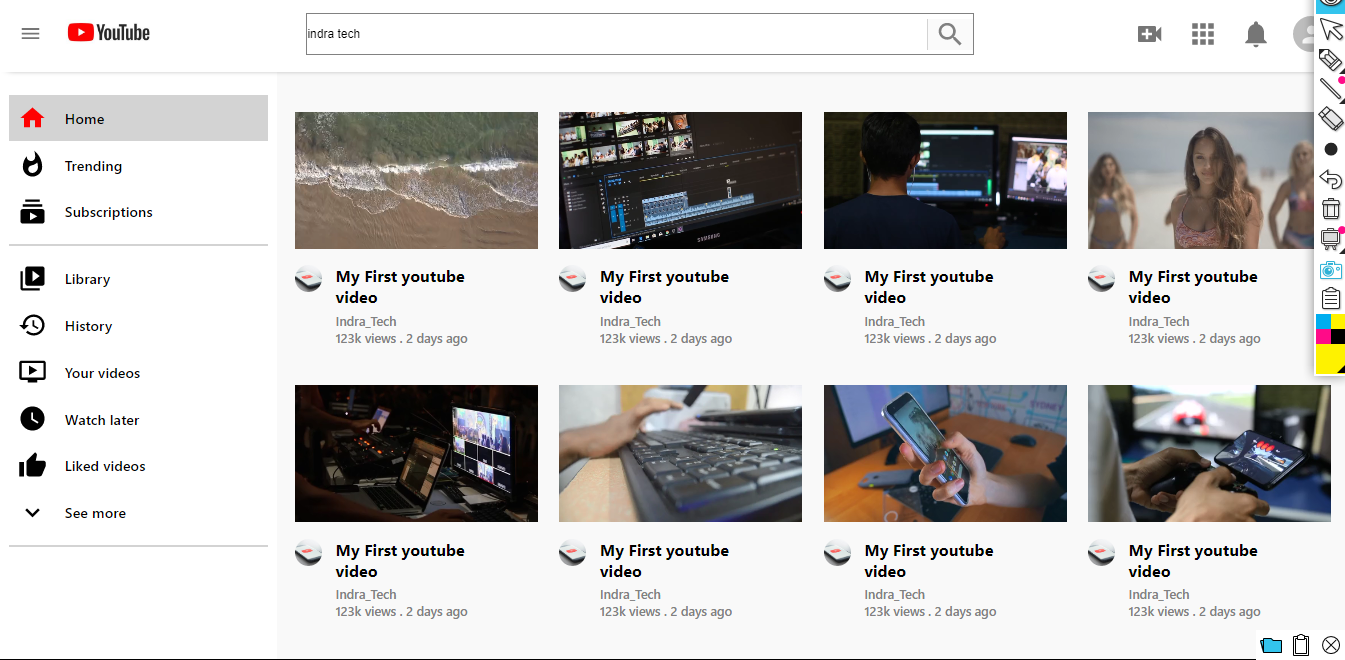
Task: Open Your videos in sidebar
Action: (x=138, y=373)
